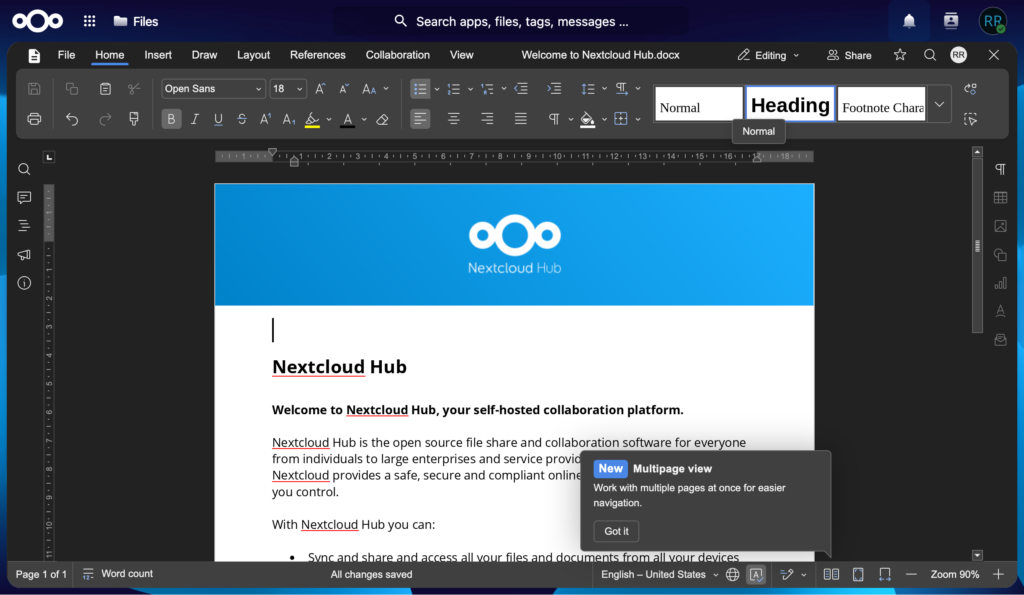Toggle superscript formatting
This screenshot has height=595, width=1024.
click(x=265, y=119)
